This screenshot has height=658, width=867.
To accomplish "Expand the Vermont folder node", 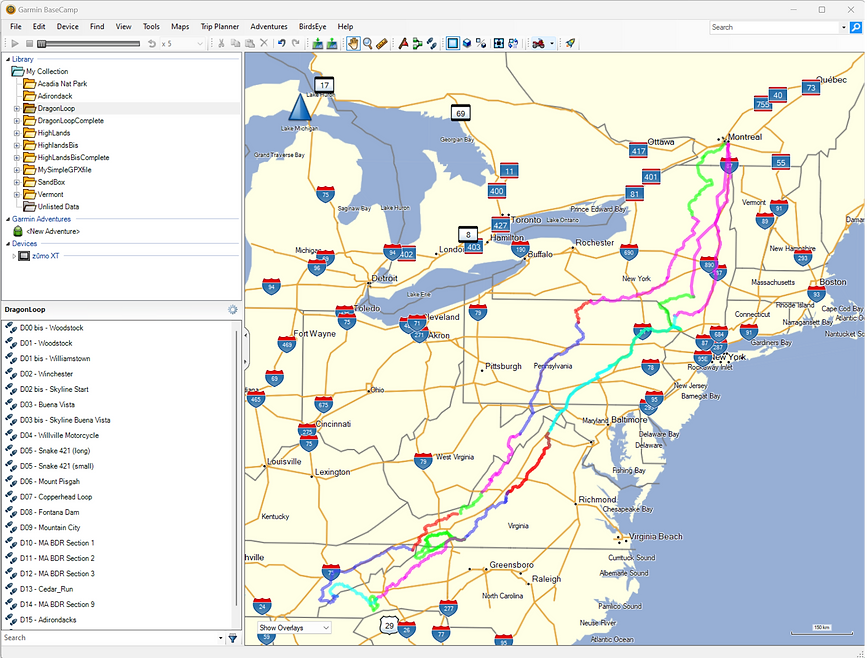I will 17,195.
